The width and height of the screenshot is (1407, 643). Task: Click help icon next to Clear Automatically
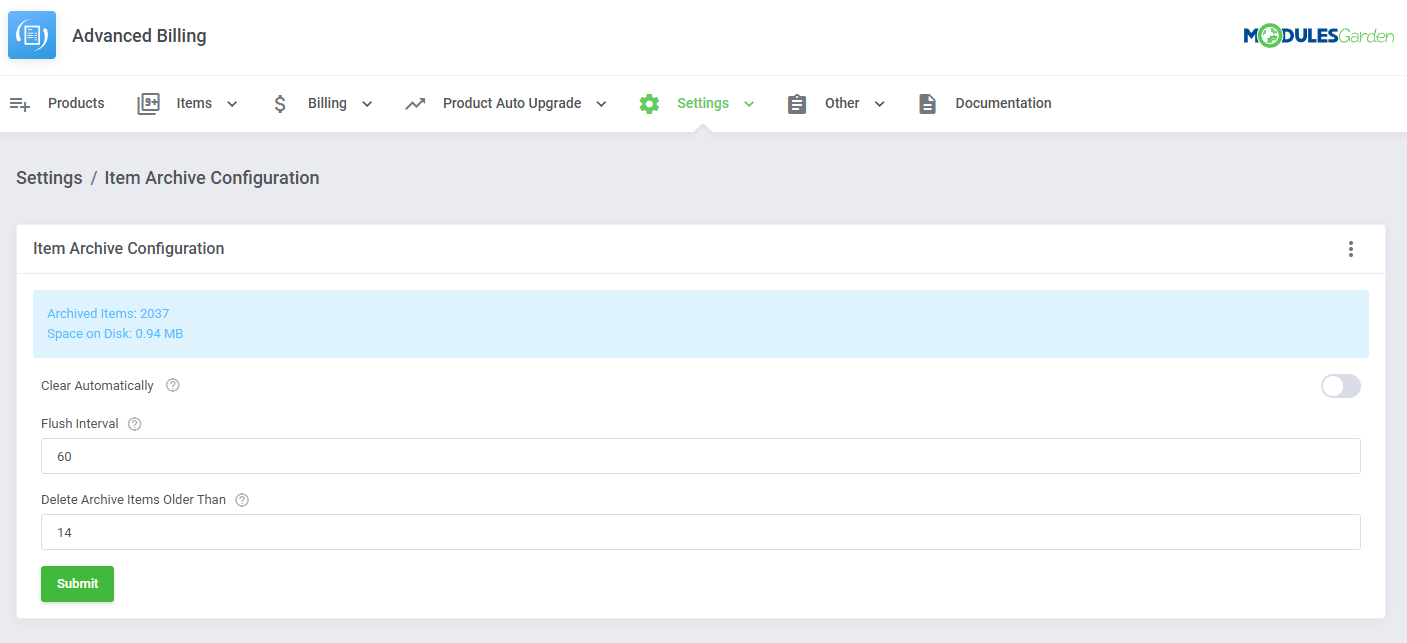[173, 386]
